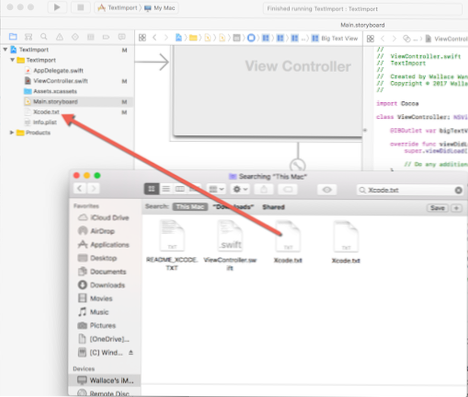Open Big Text View jump bar segment
Viewport: 468px width, 397px height.
pos(335,38)
